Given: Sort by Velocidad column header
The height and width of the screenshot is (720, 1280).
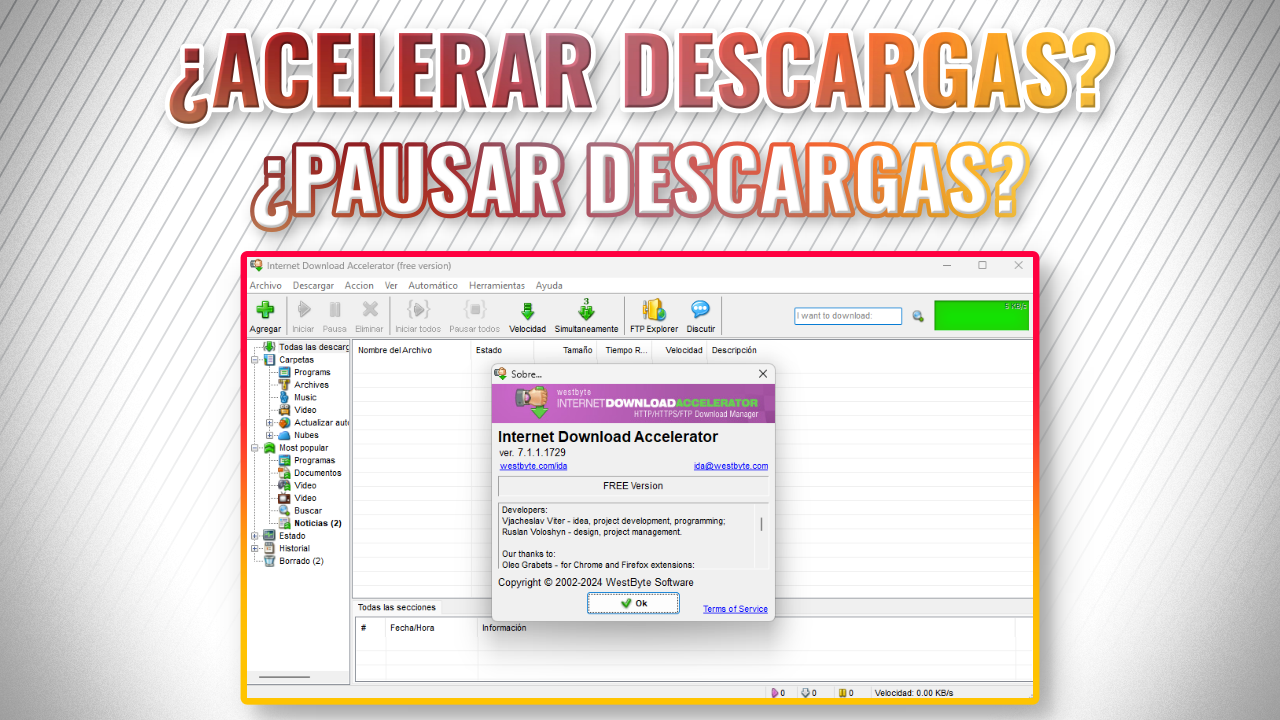Looking at the screenshot, I should point(681,350).
